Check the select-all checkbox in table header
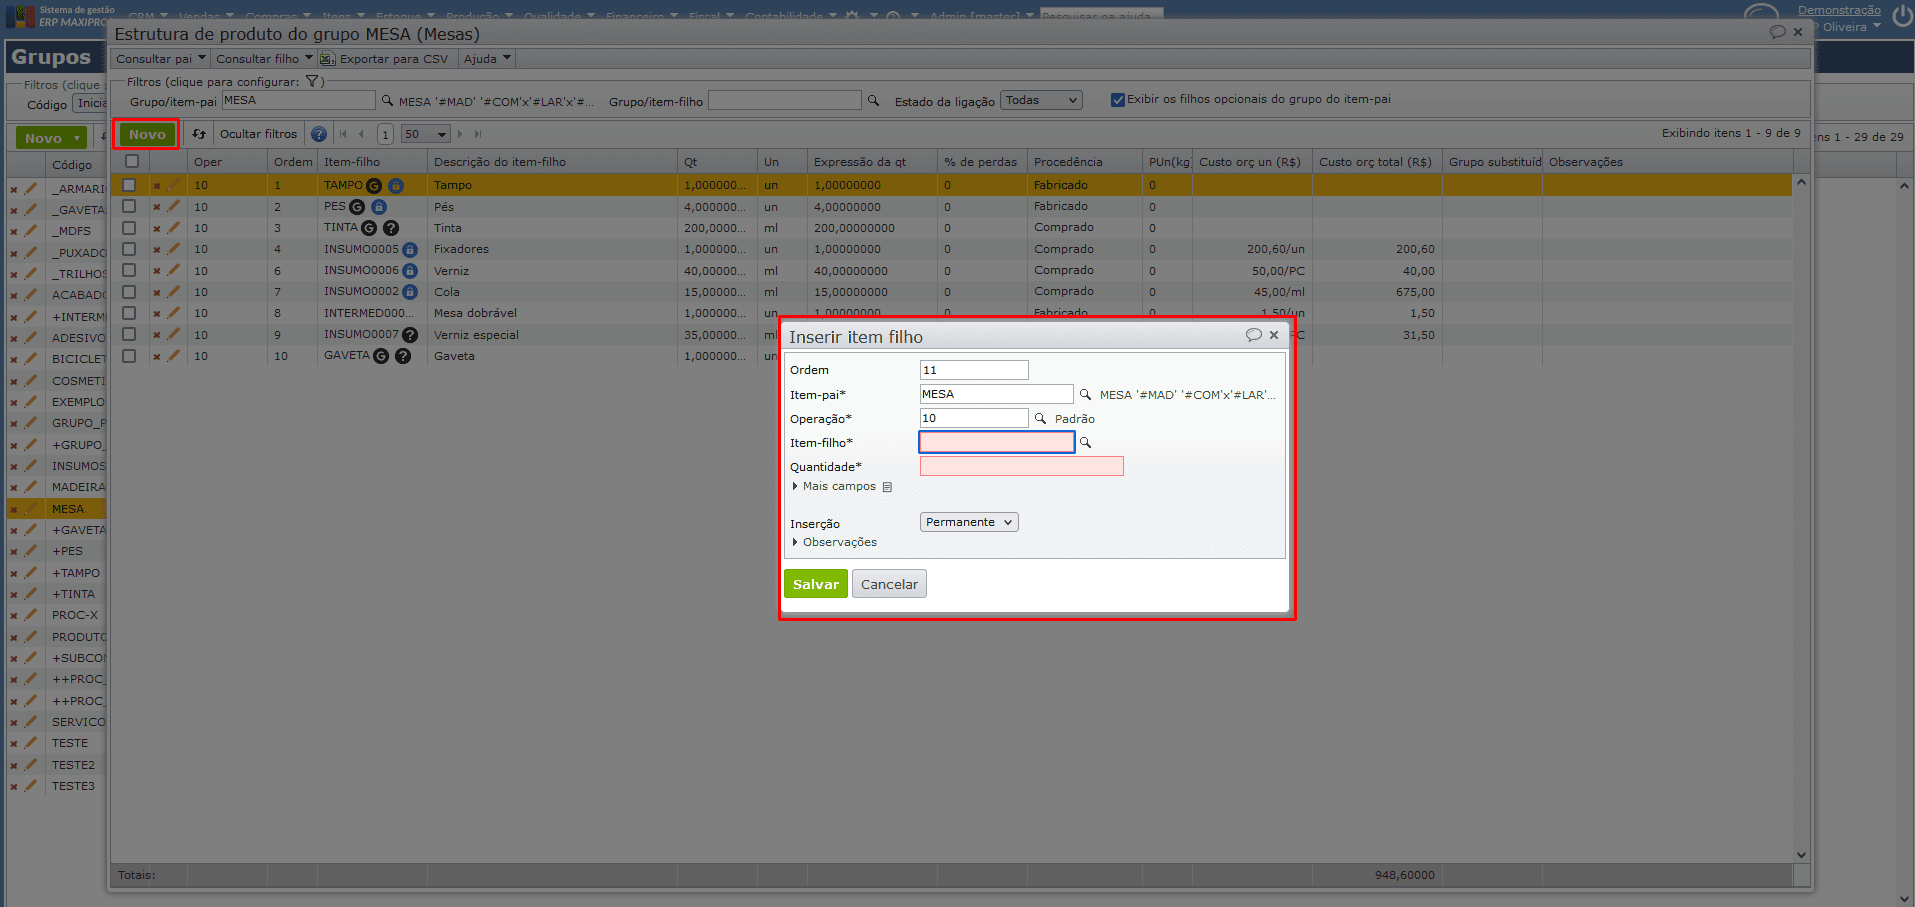1915x907 pixels. [x=131, y=162]
